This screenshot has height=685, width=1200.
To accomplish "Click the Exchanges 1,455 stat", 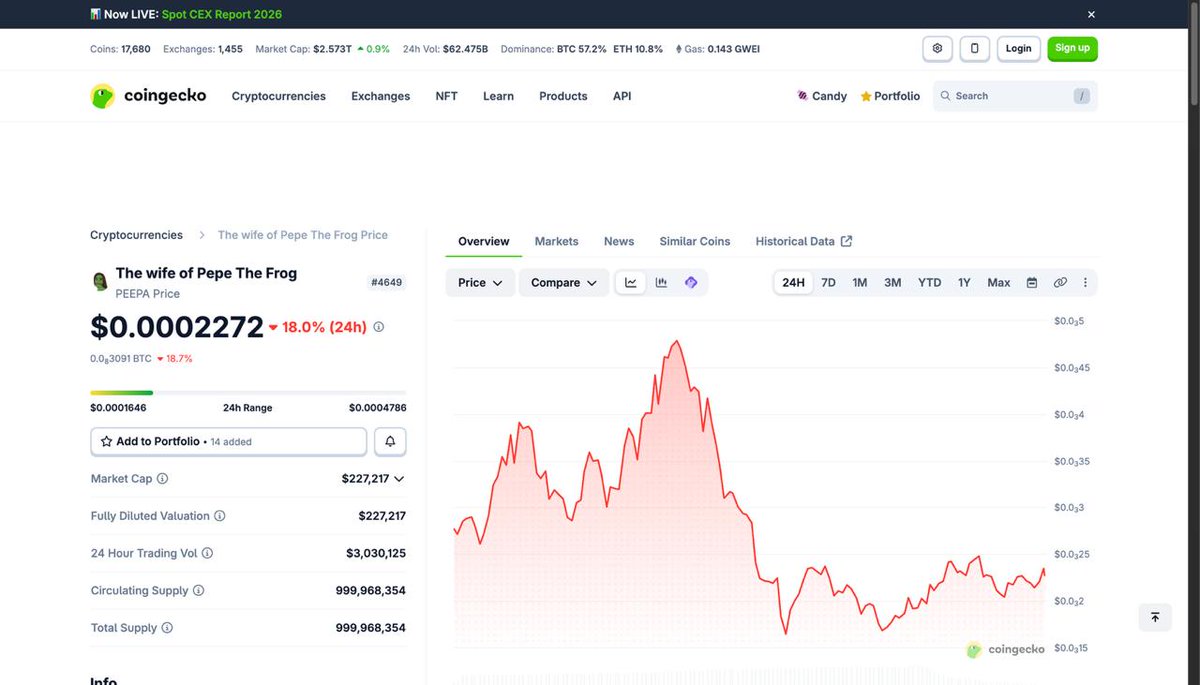I will click(203, 48).
